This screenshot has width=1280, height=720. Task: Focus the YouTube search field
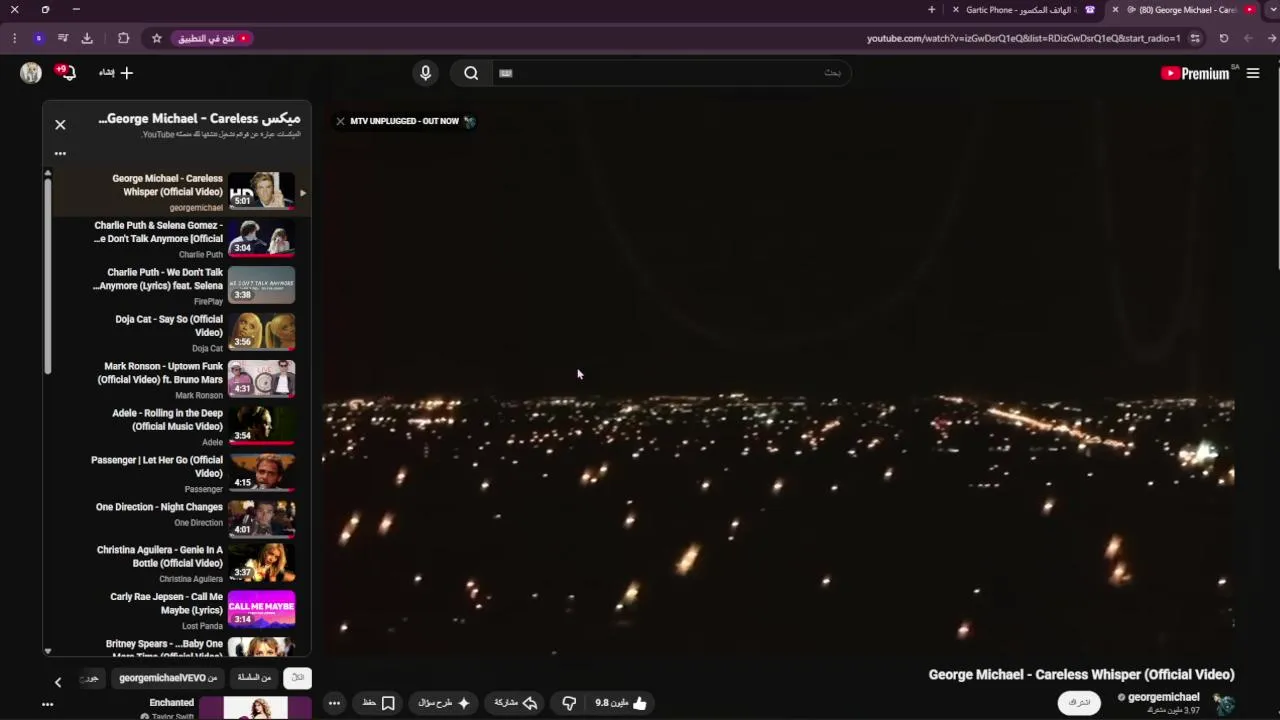click(x=670, y=73)
